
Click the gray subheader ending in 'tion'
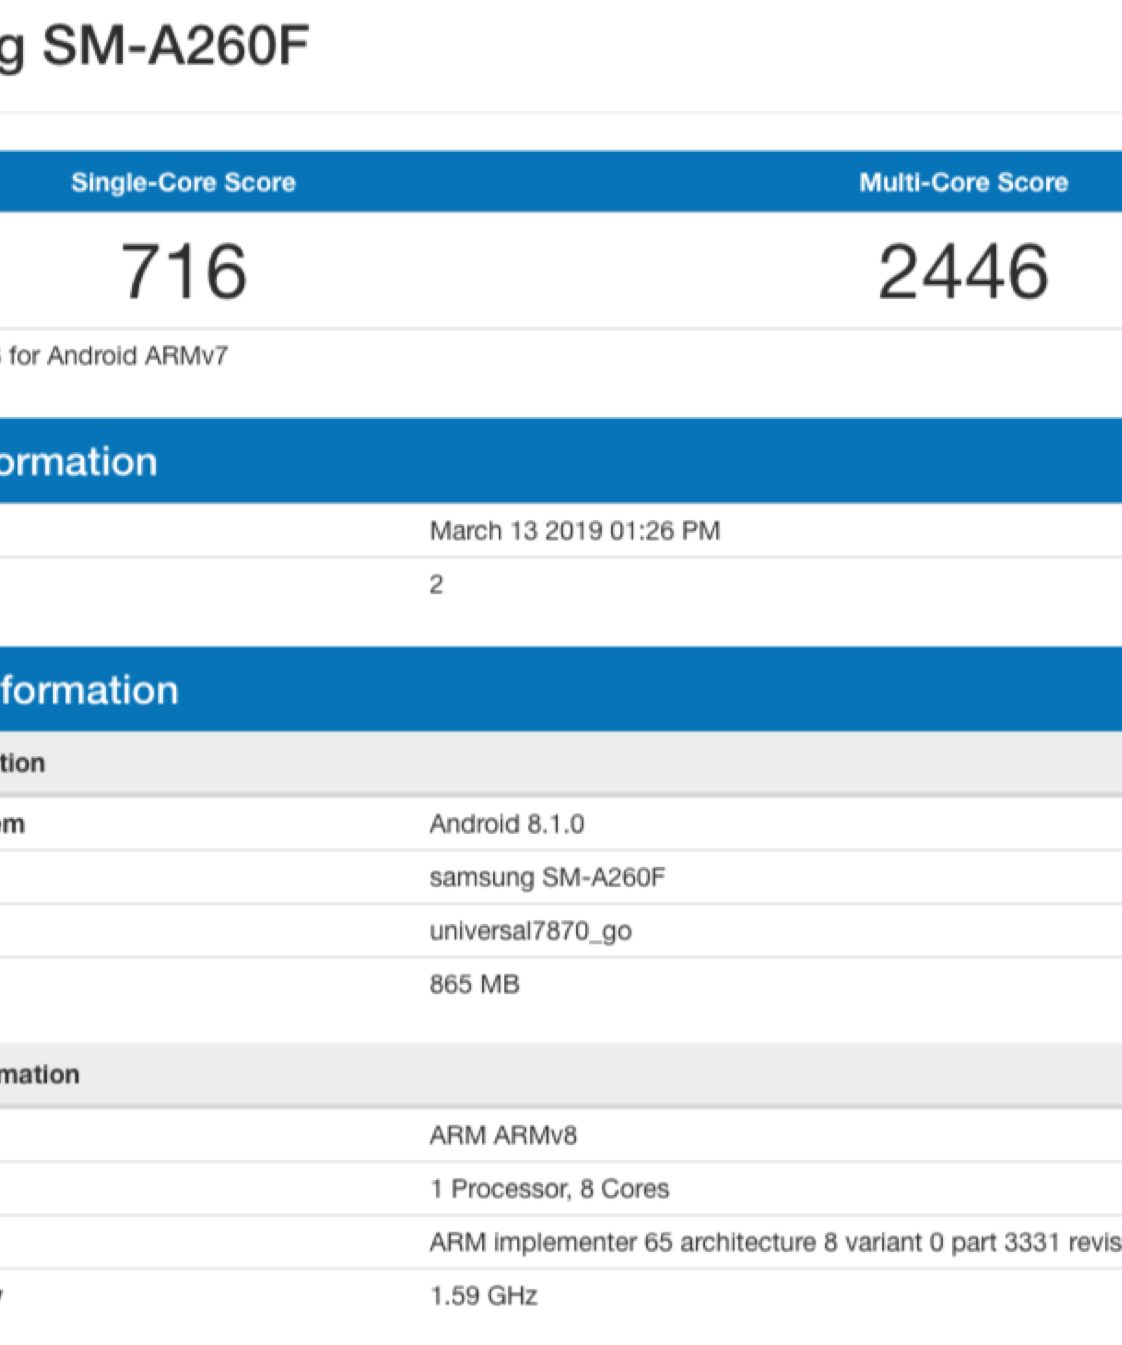point(22,763)
